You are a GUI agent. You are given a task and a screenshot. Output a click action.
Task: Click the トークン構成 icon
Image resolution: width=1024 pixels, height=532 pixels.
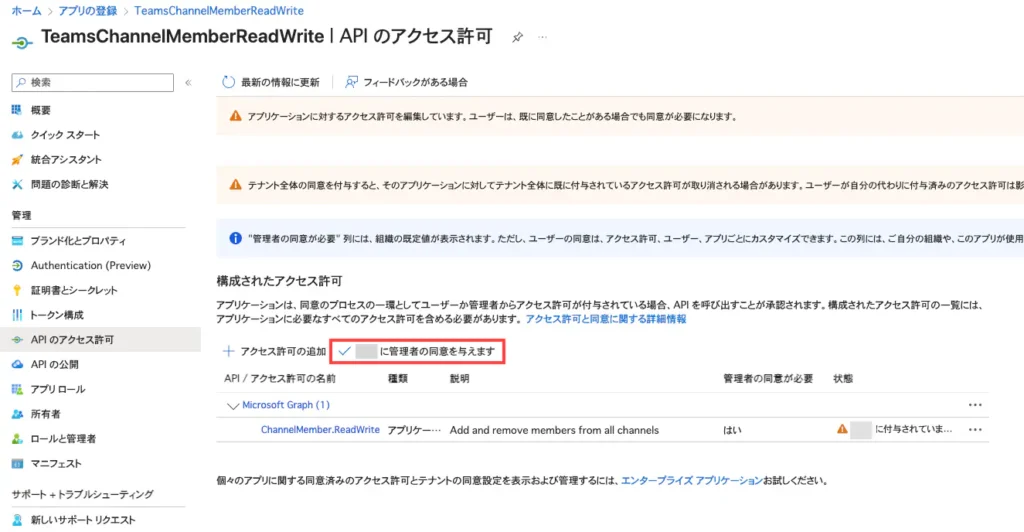tap(17, 315)
